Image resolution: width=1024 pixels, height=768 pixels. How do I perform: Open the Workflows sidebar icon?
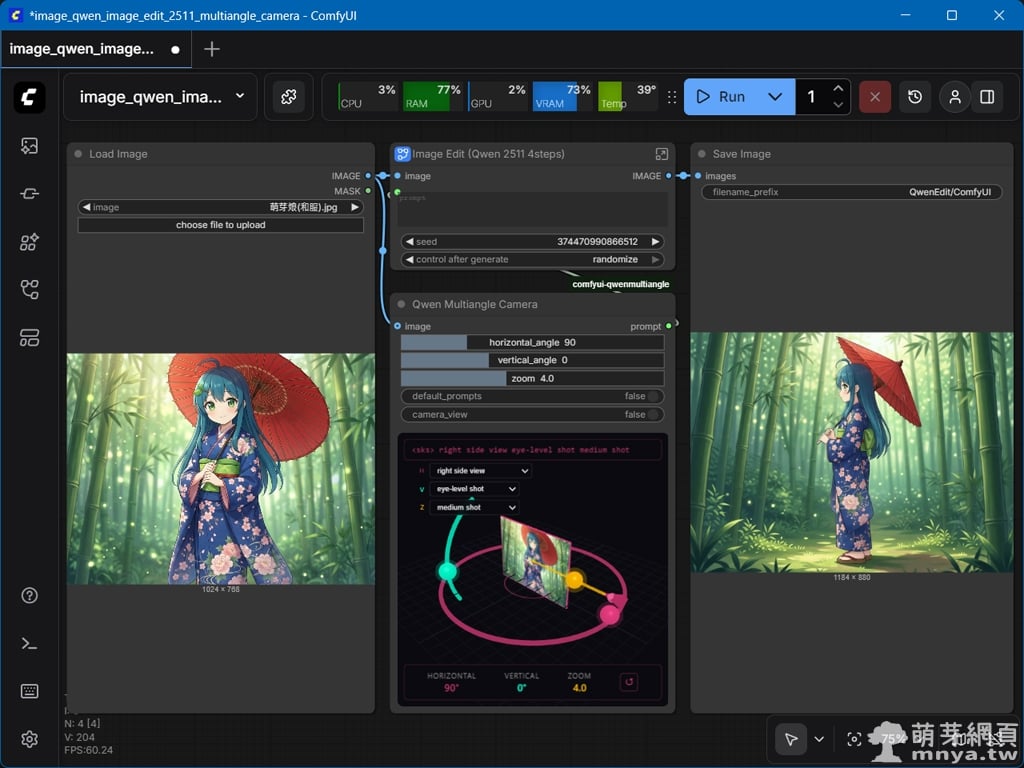[29, 290]
